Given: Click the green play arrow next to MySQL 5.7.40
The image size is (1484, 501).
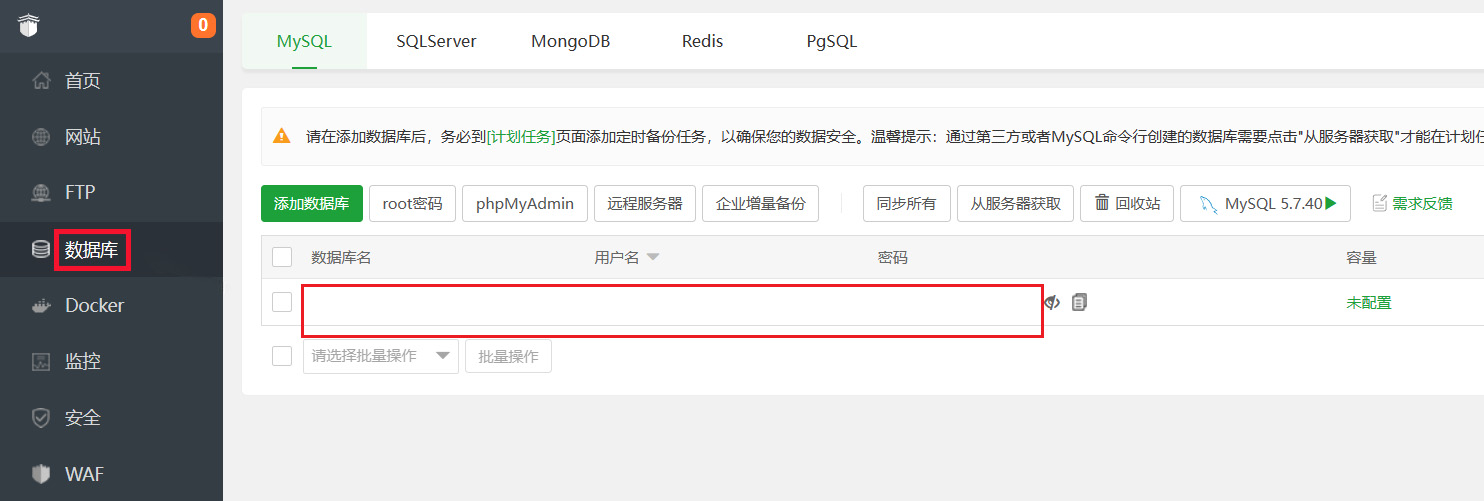Looking at the screenshot, I should [x=1331, y=203].
